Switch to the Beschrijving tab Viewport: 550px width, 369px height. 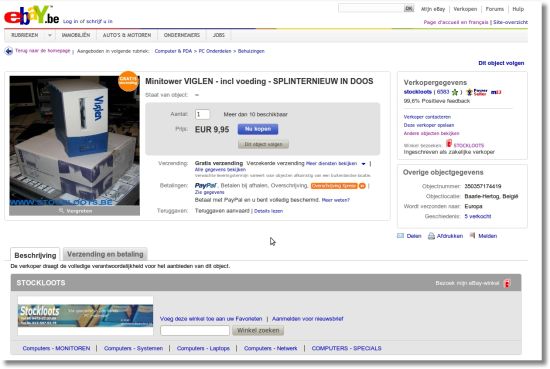pyautogui.click(x=35, y=255)
